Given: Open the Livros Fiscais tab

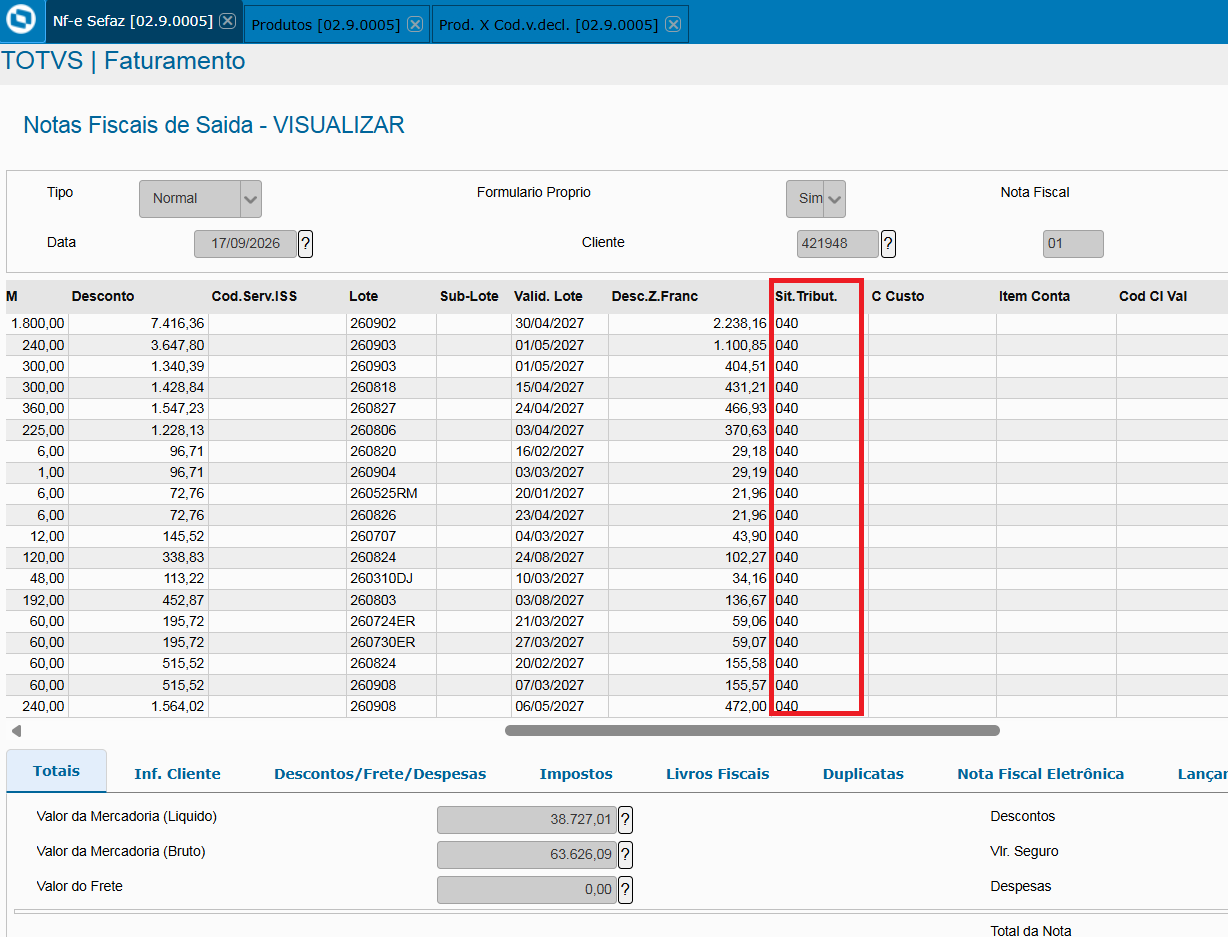Looking at the screenshot, I should [x=718, y=774].
